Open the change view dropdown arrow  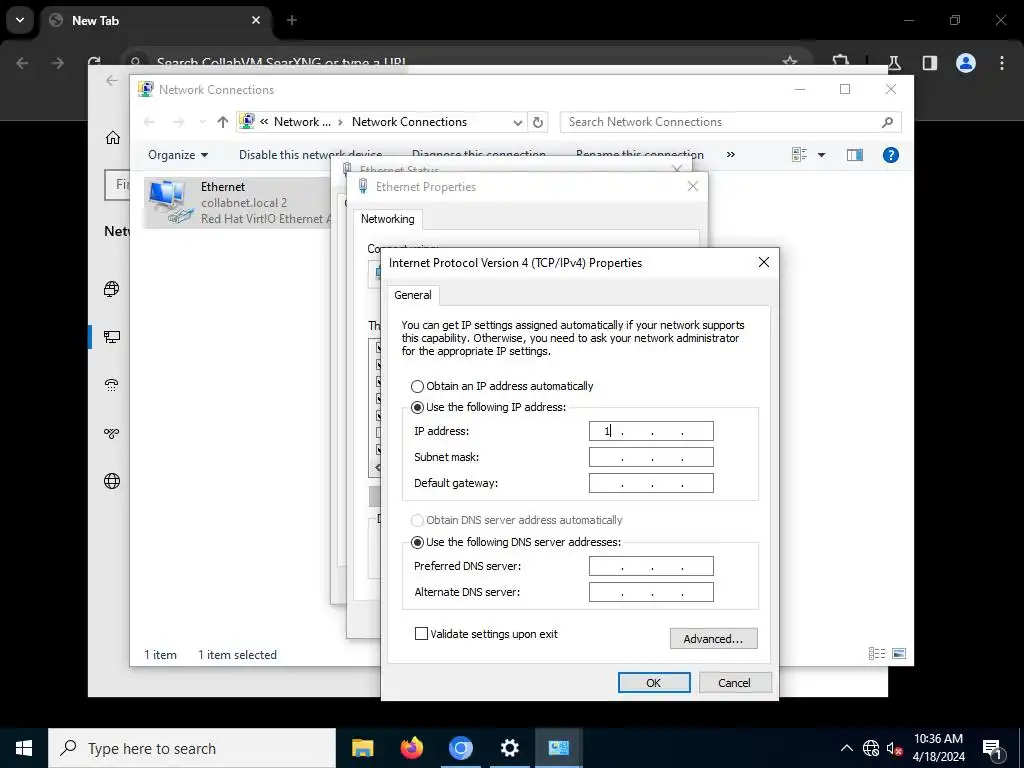(822, 155)
